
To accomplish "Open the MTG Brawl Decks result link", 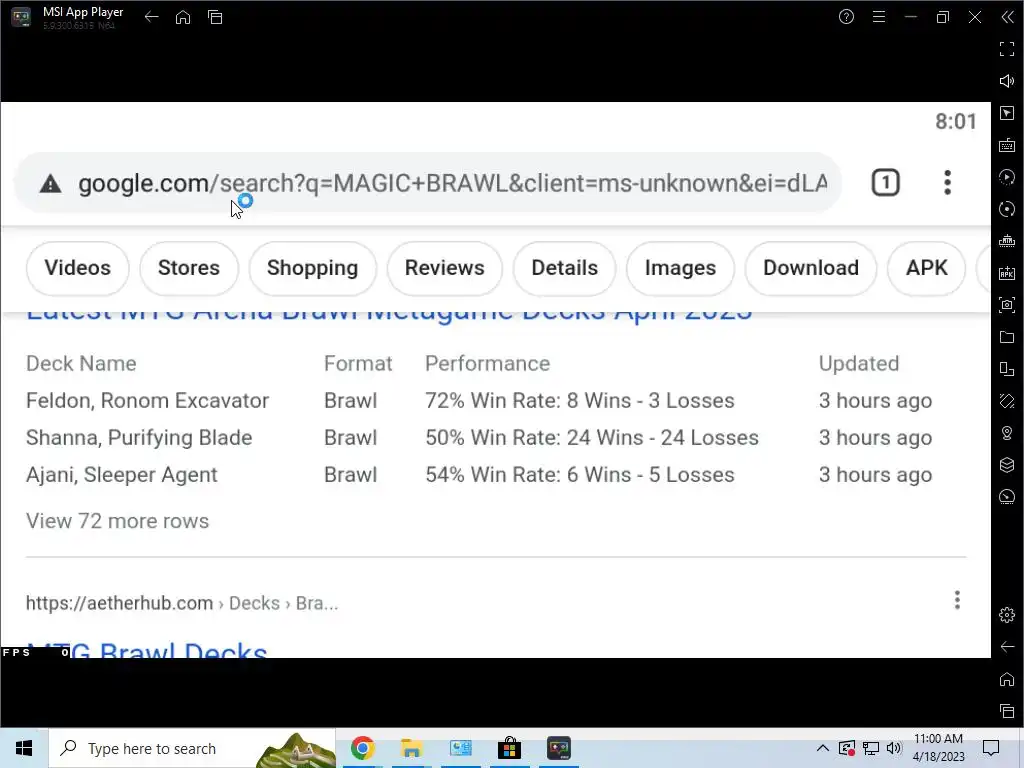I will pos(147,650).
